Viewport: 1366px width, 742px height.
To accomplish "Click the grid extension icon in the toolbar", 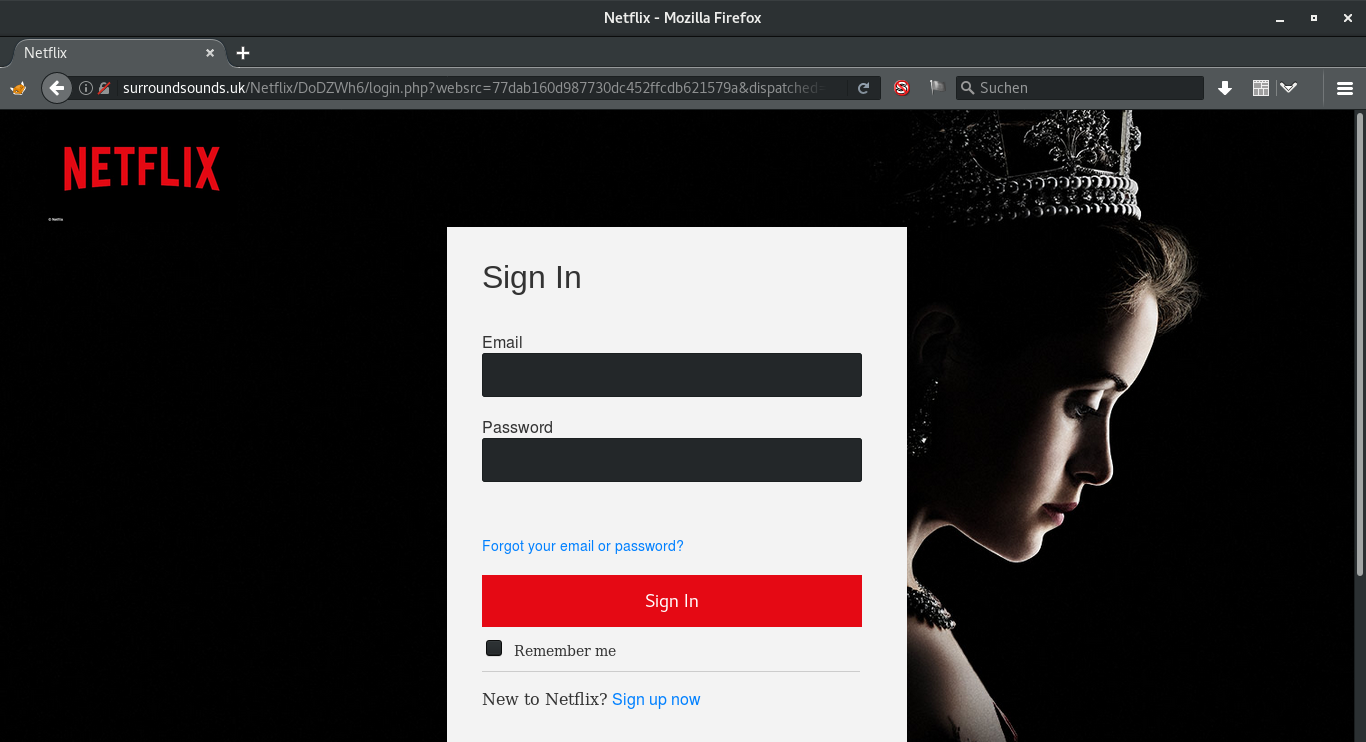I will [x=1260, y=88].
